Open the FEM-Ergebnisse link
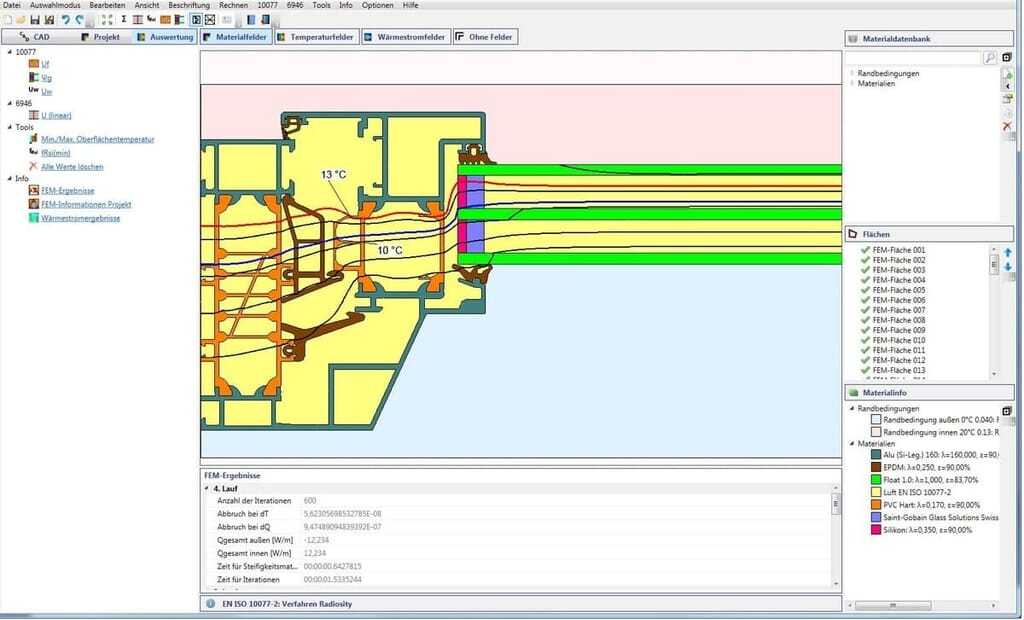This screenshot has height=620, width=1024. (68, 190)
